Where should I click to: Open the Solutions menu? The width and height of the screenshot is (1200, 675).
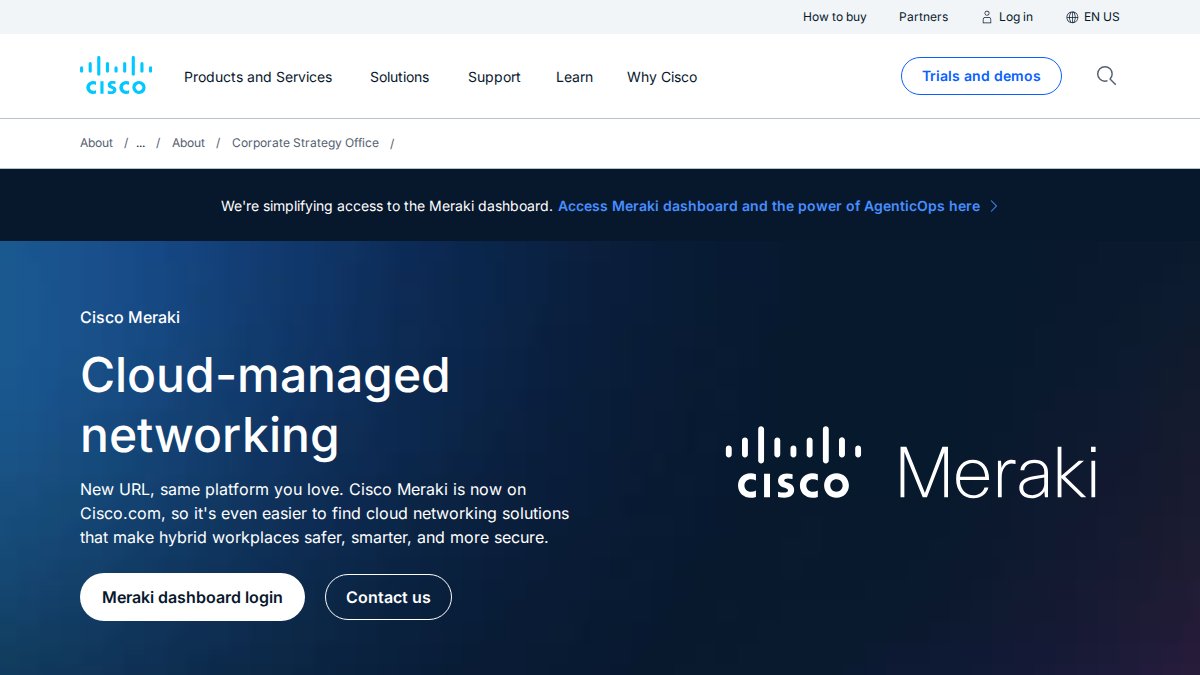click(399, 77)
